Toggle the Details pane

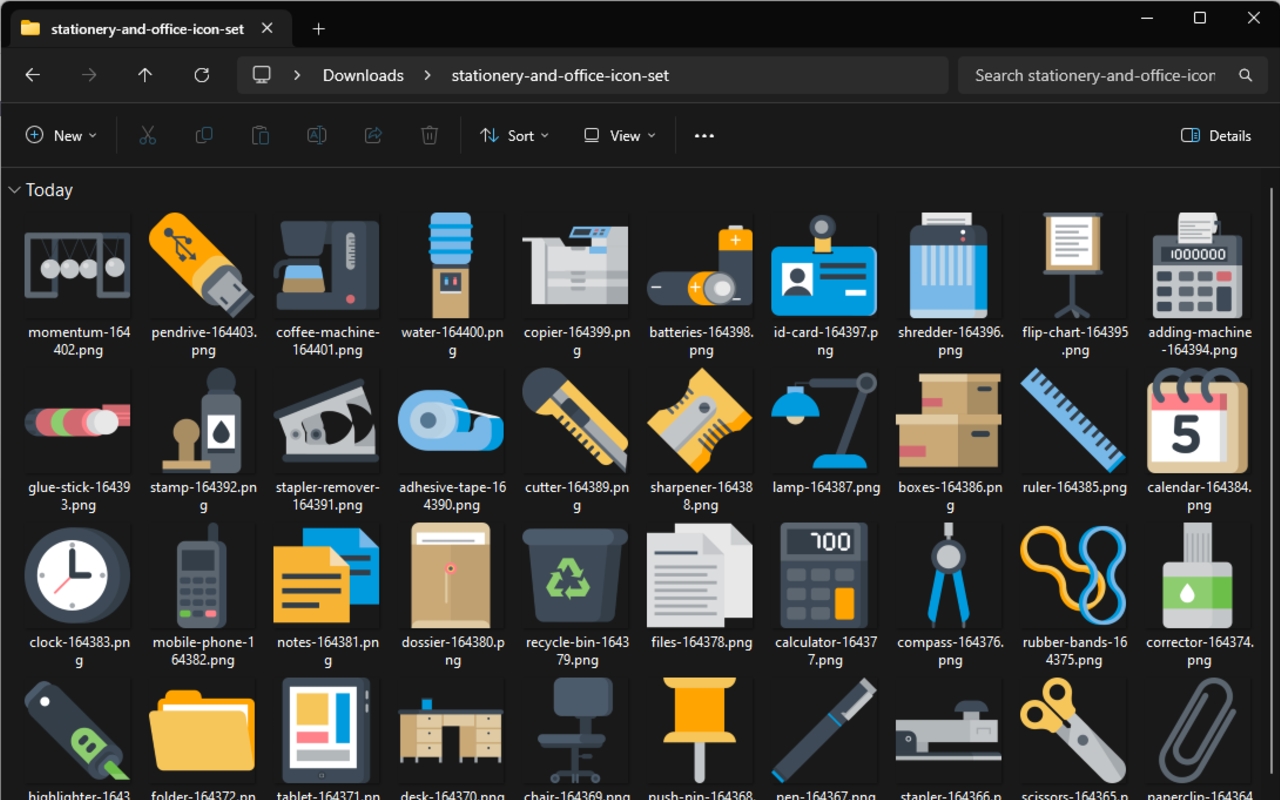coord(1215,135)
